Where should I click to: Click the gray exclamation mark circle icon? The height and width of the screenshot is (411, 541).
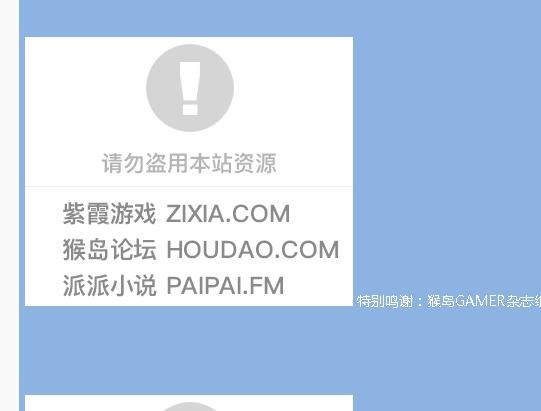[190, 88]
